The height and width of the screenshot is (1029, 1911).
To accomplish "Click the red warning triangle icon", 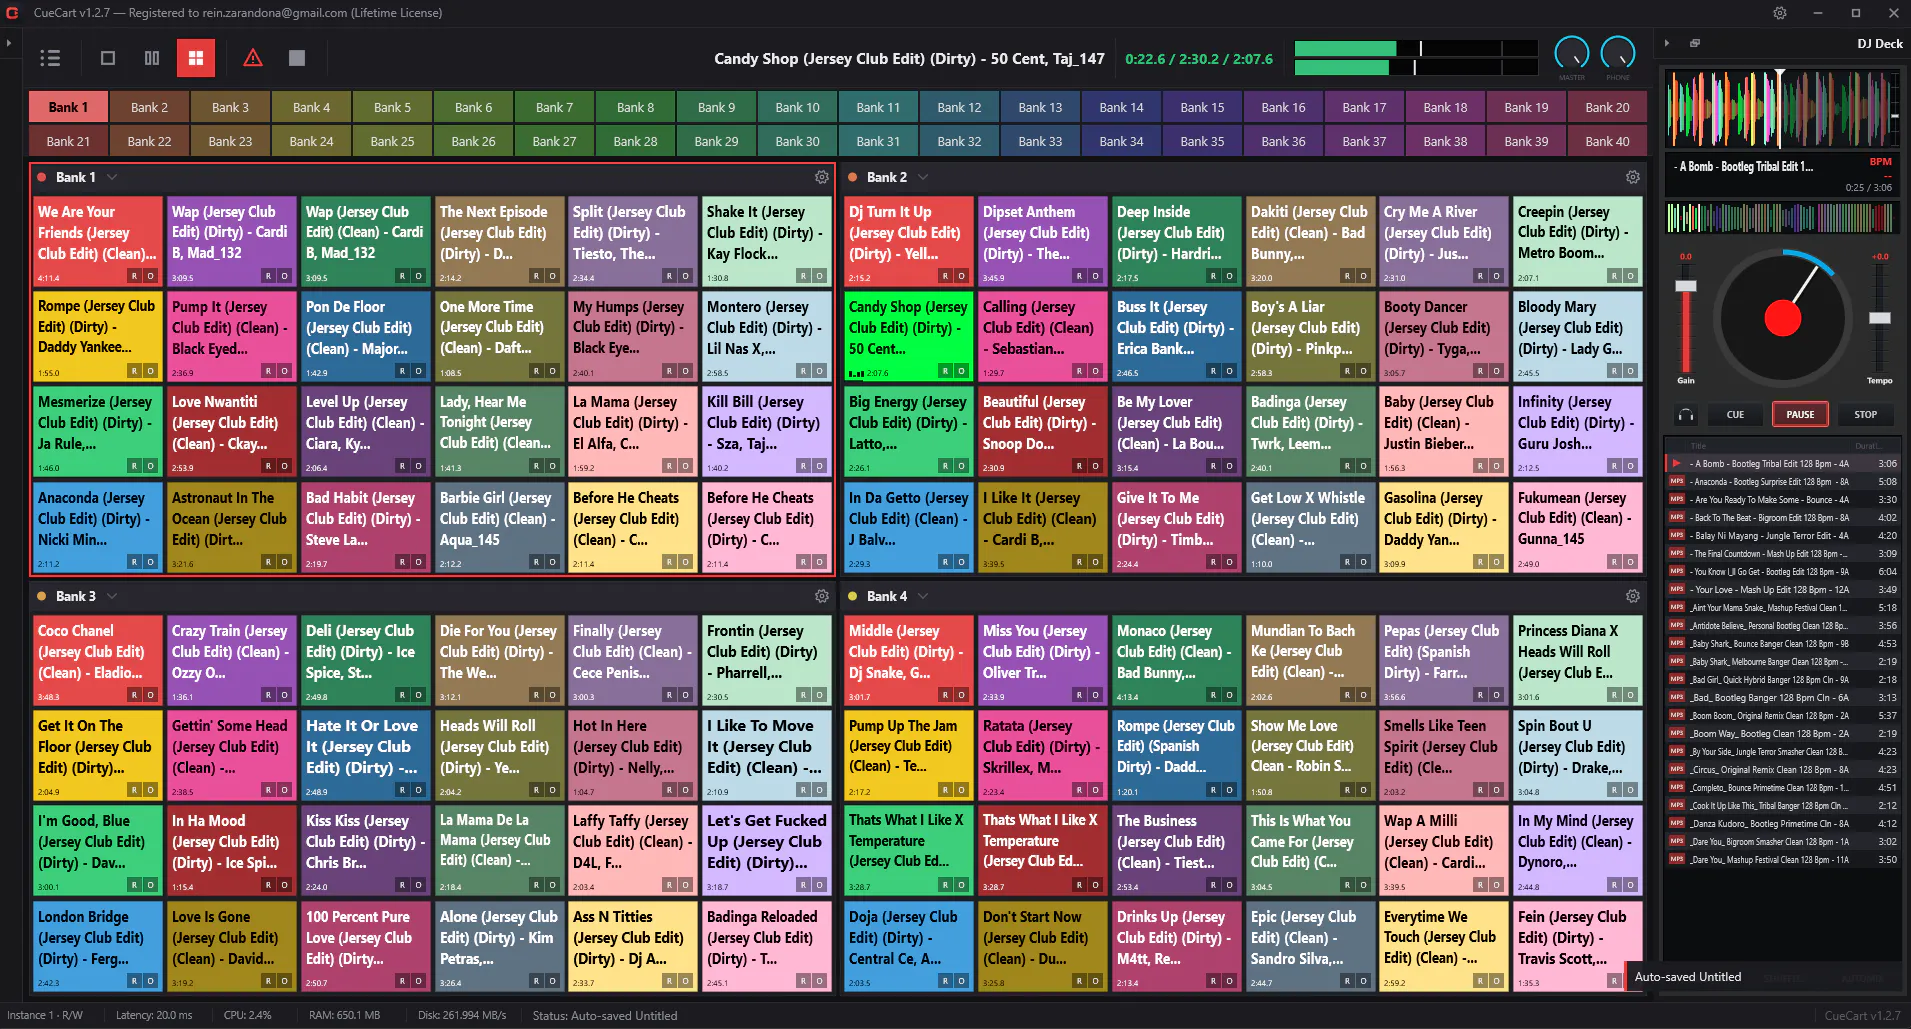I will 253,58.
